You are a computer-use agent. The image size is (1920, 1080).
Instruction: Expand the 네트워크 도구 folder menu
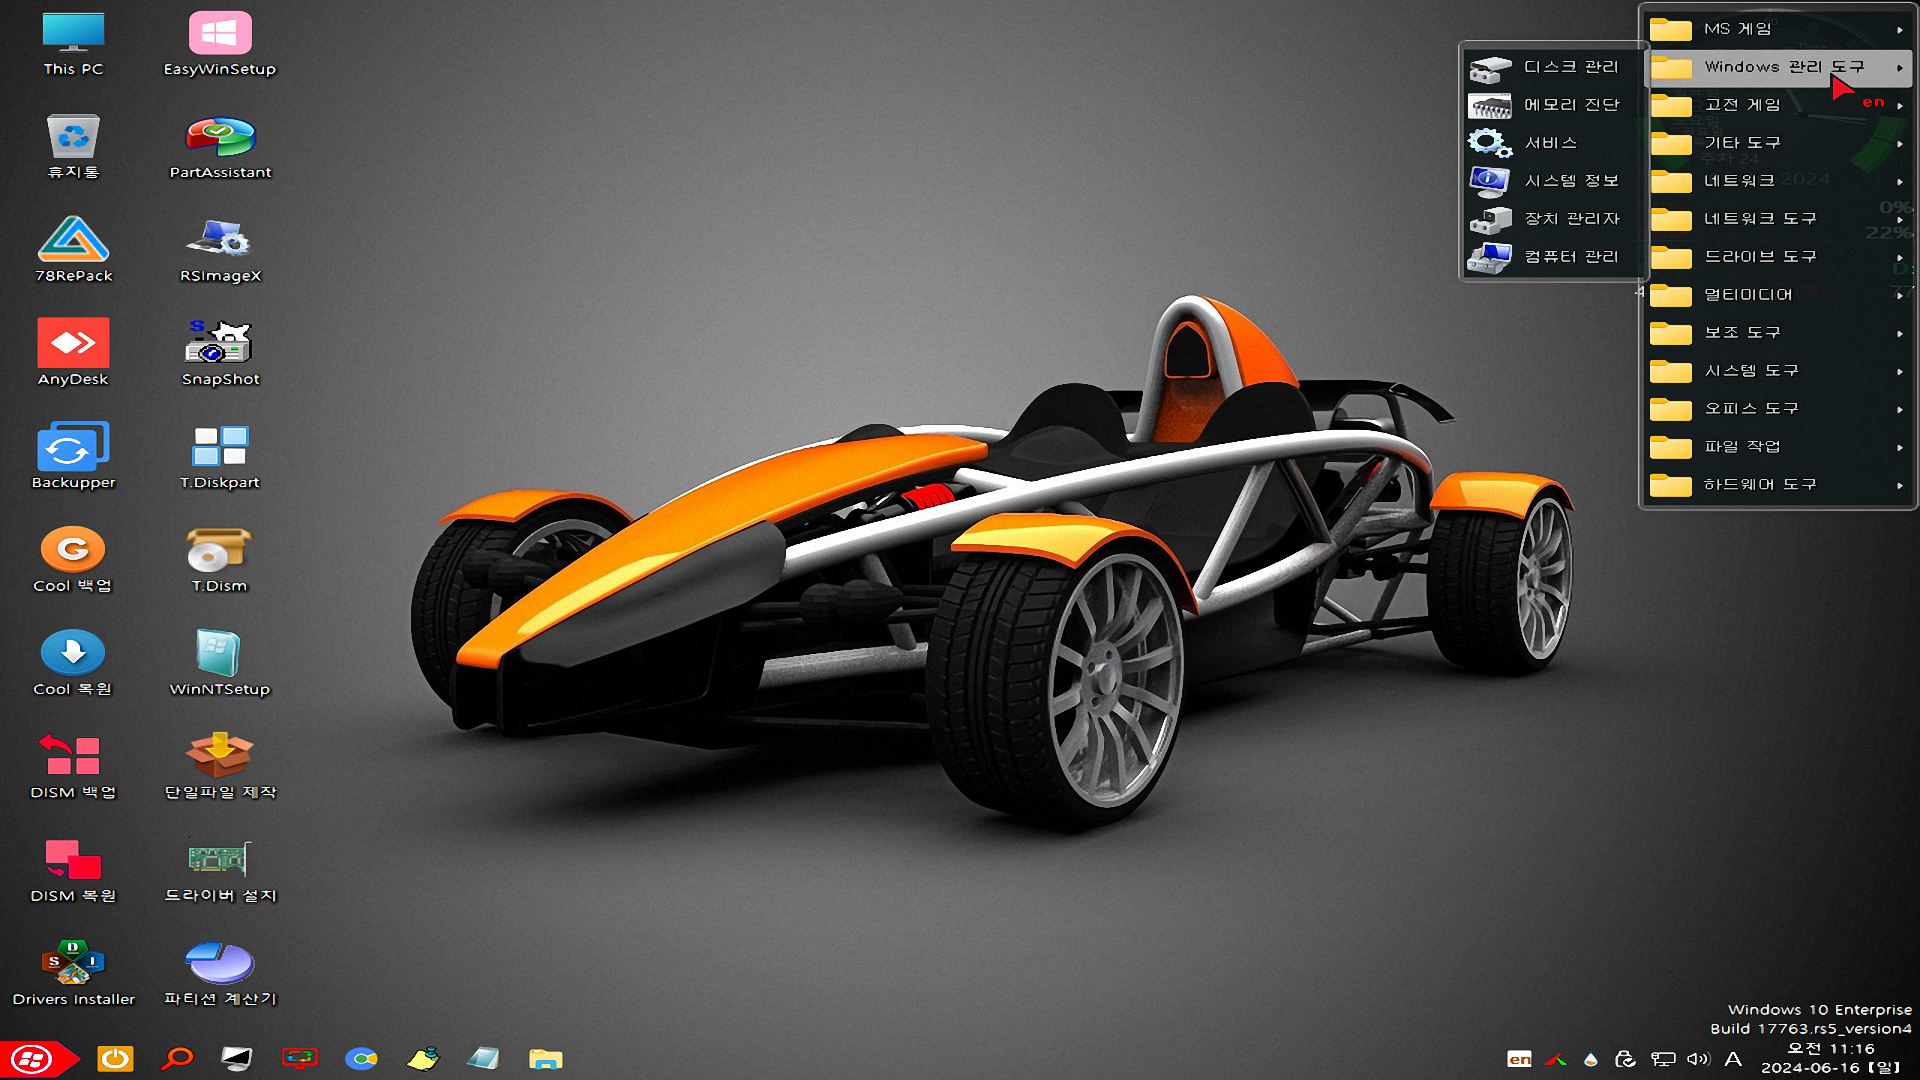pos(1778,219)
